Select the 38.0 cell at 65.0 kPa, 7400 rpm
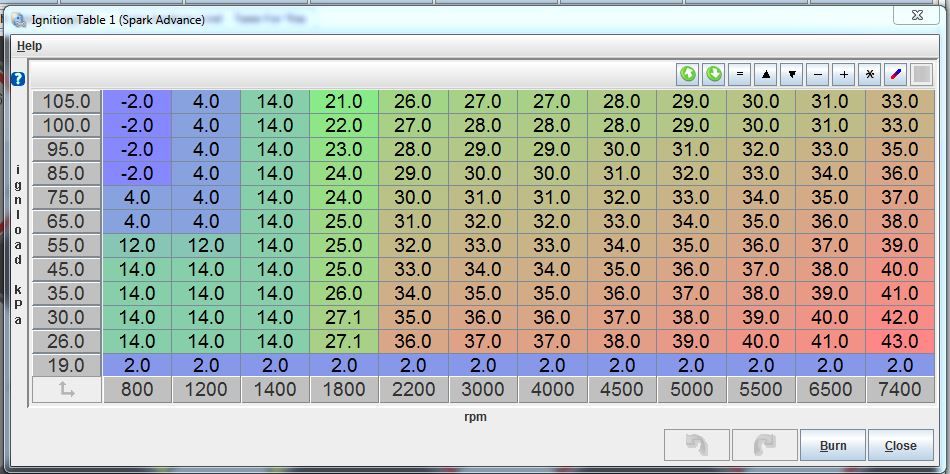This screenshot has width=950, height=474. [899, 221]
